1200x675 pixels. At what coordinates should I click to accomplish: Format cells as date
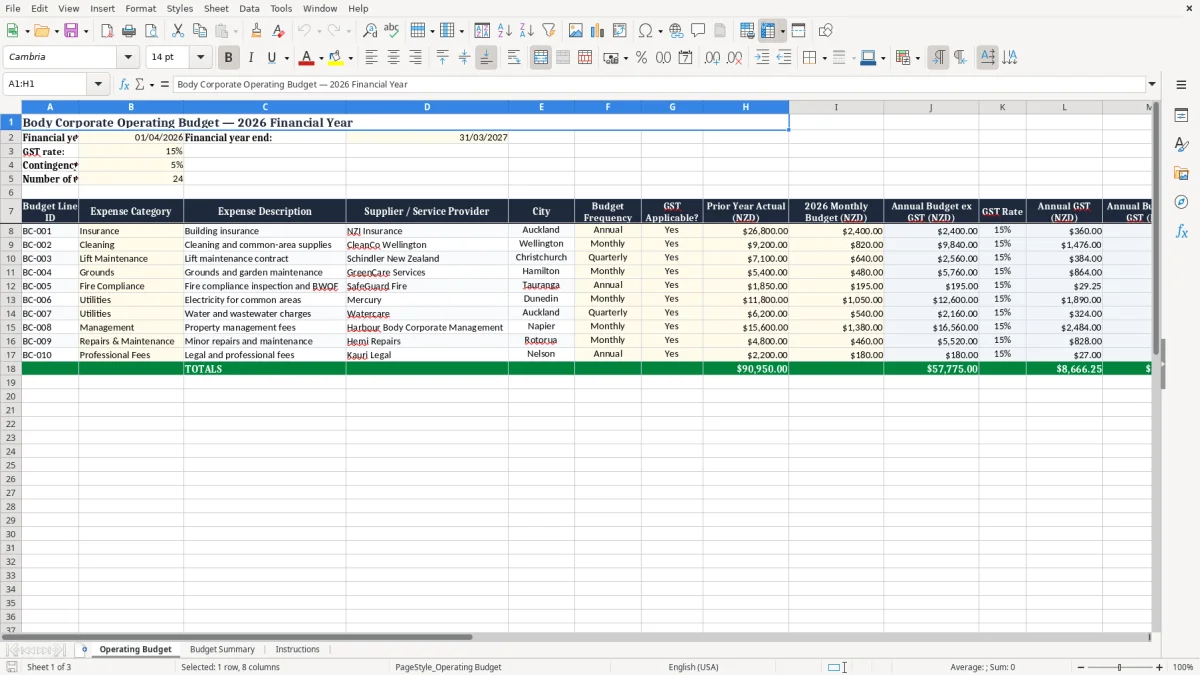[685, 58]
